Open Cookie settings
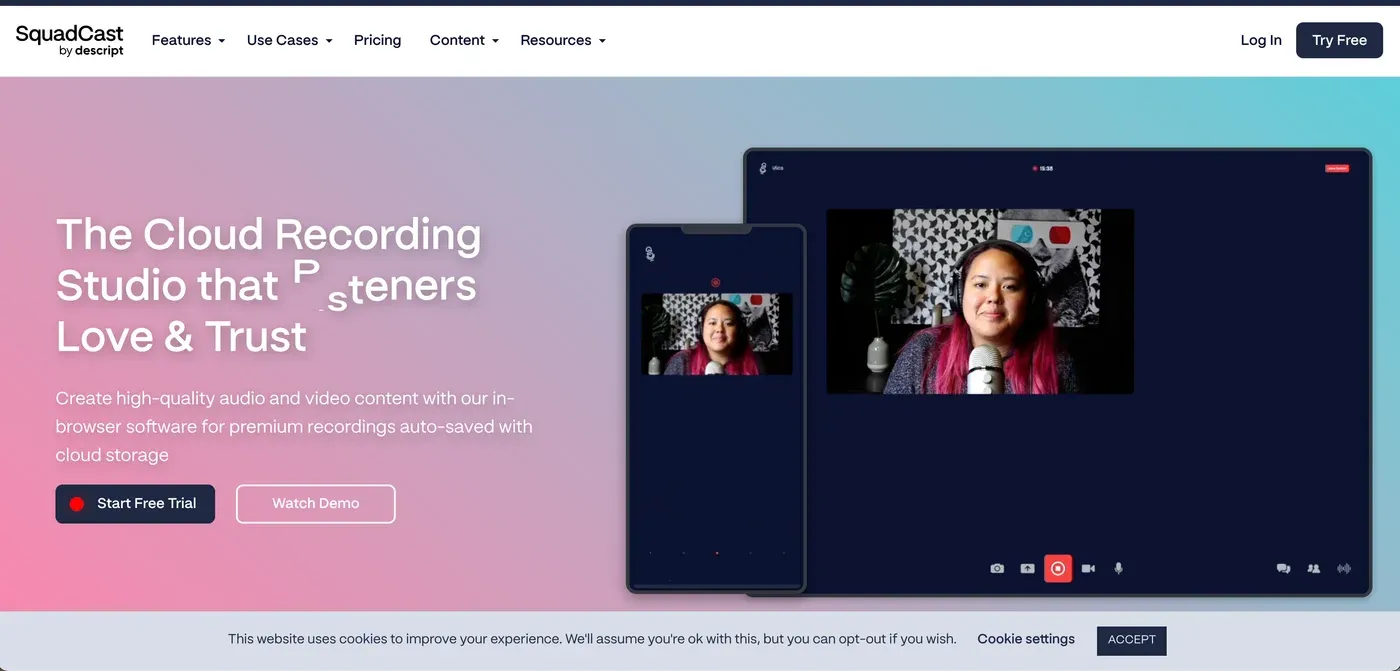1400x671 pixels. tap(1026, 639)
